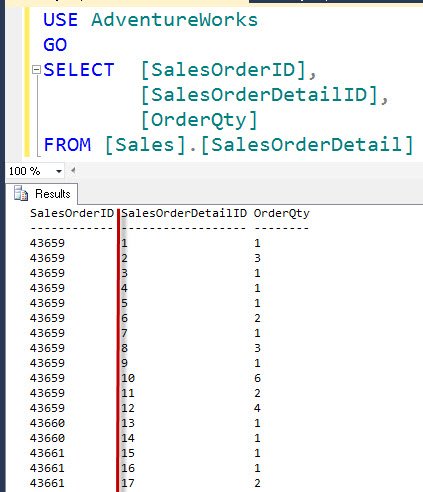Click SalesOrderID 43661 in detail row 17
423x492 pixels.
pyautogui.click(x=47, y=483)
